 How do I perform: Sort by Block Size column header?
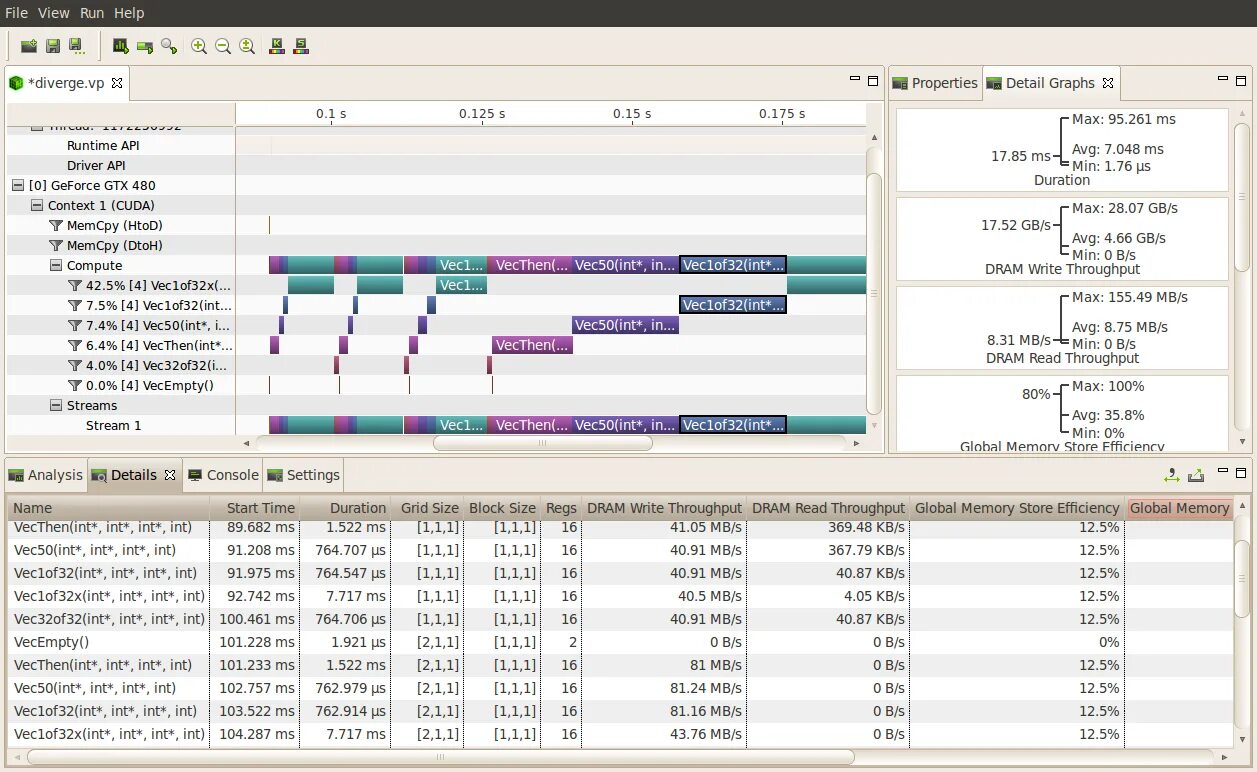pyautogui.click(x=502, y=508)
